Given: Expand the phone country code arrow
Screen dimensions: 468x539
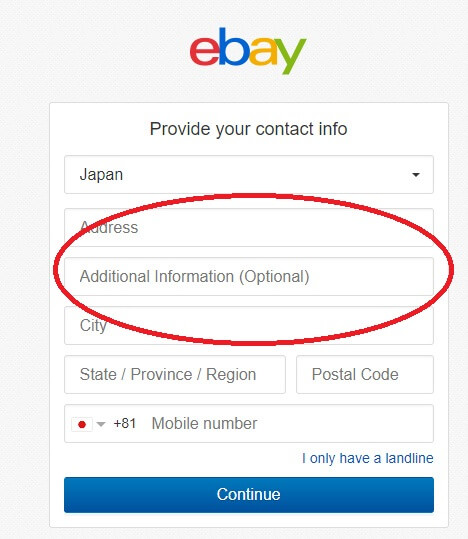Looking at the screenshot, I should coord(101,424).
